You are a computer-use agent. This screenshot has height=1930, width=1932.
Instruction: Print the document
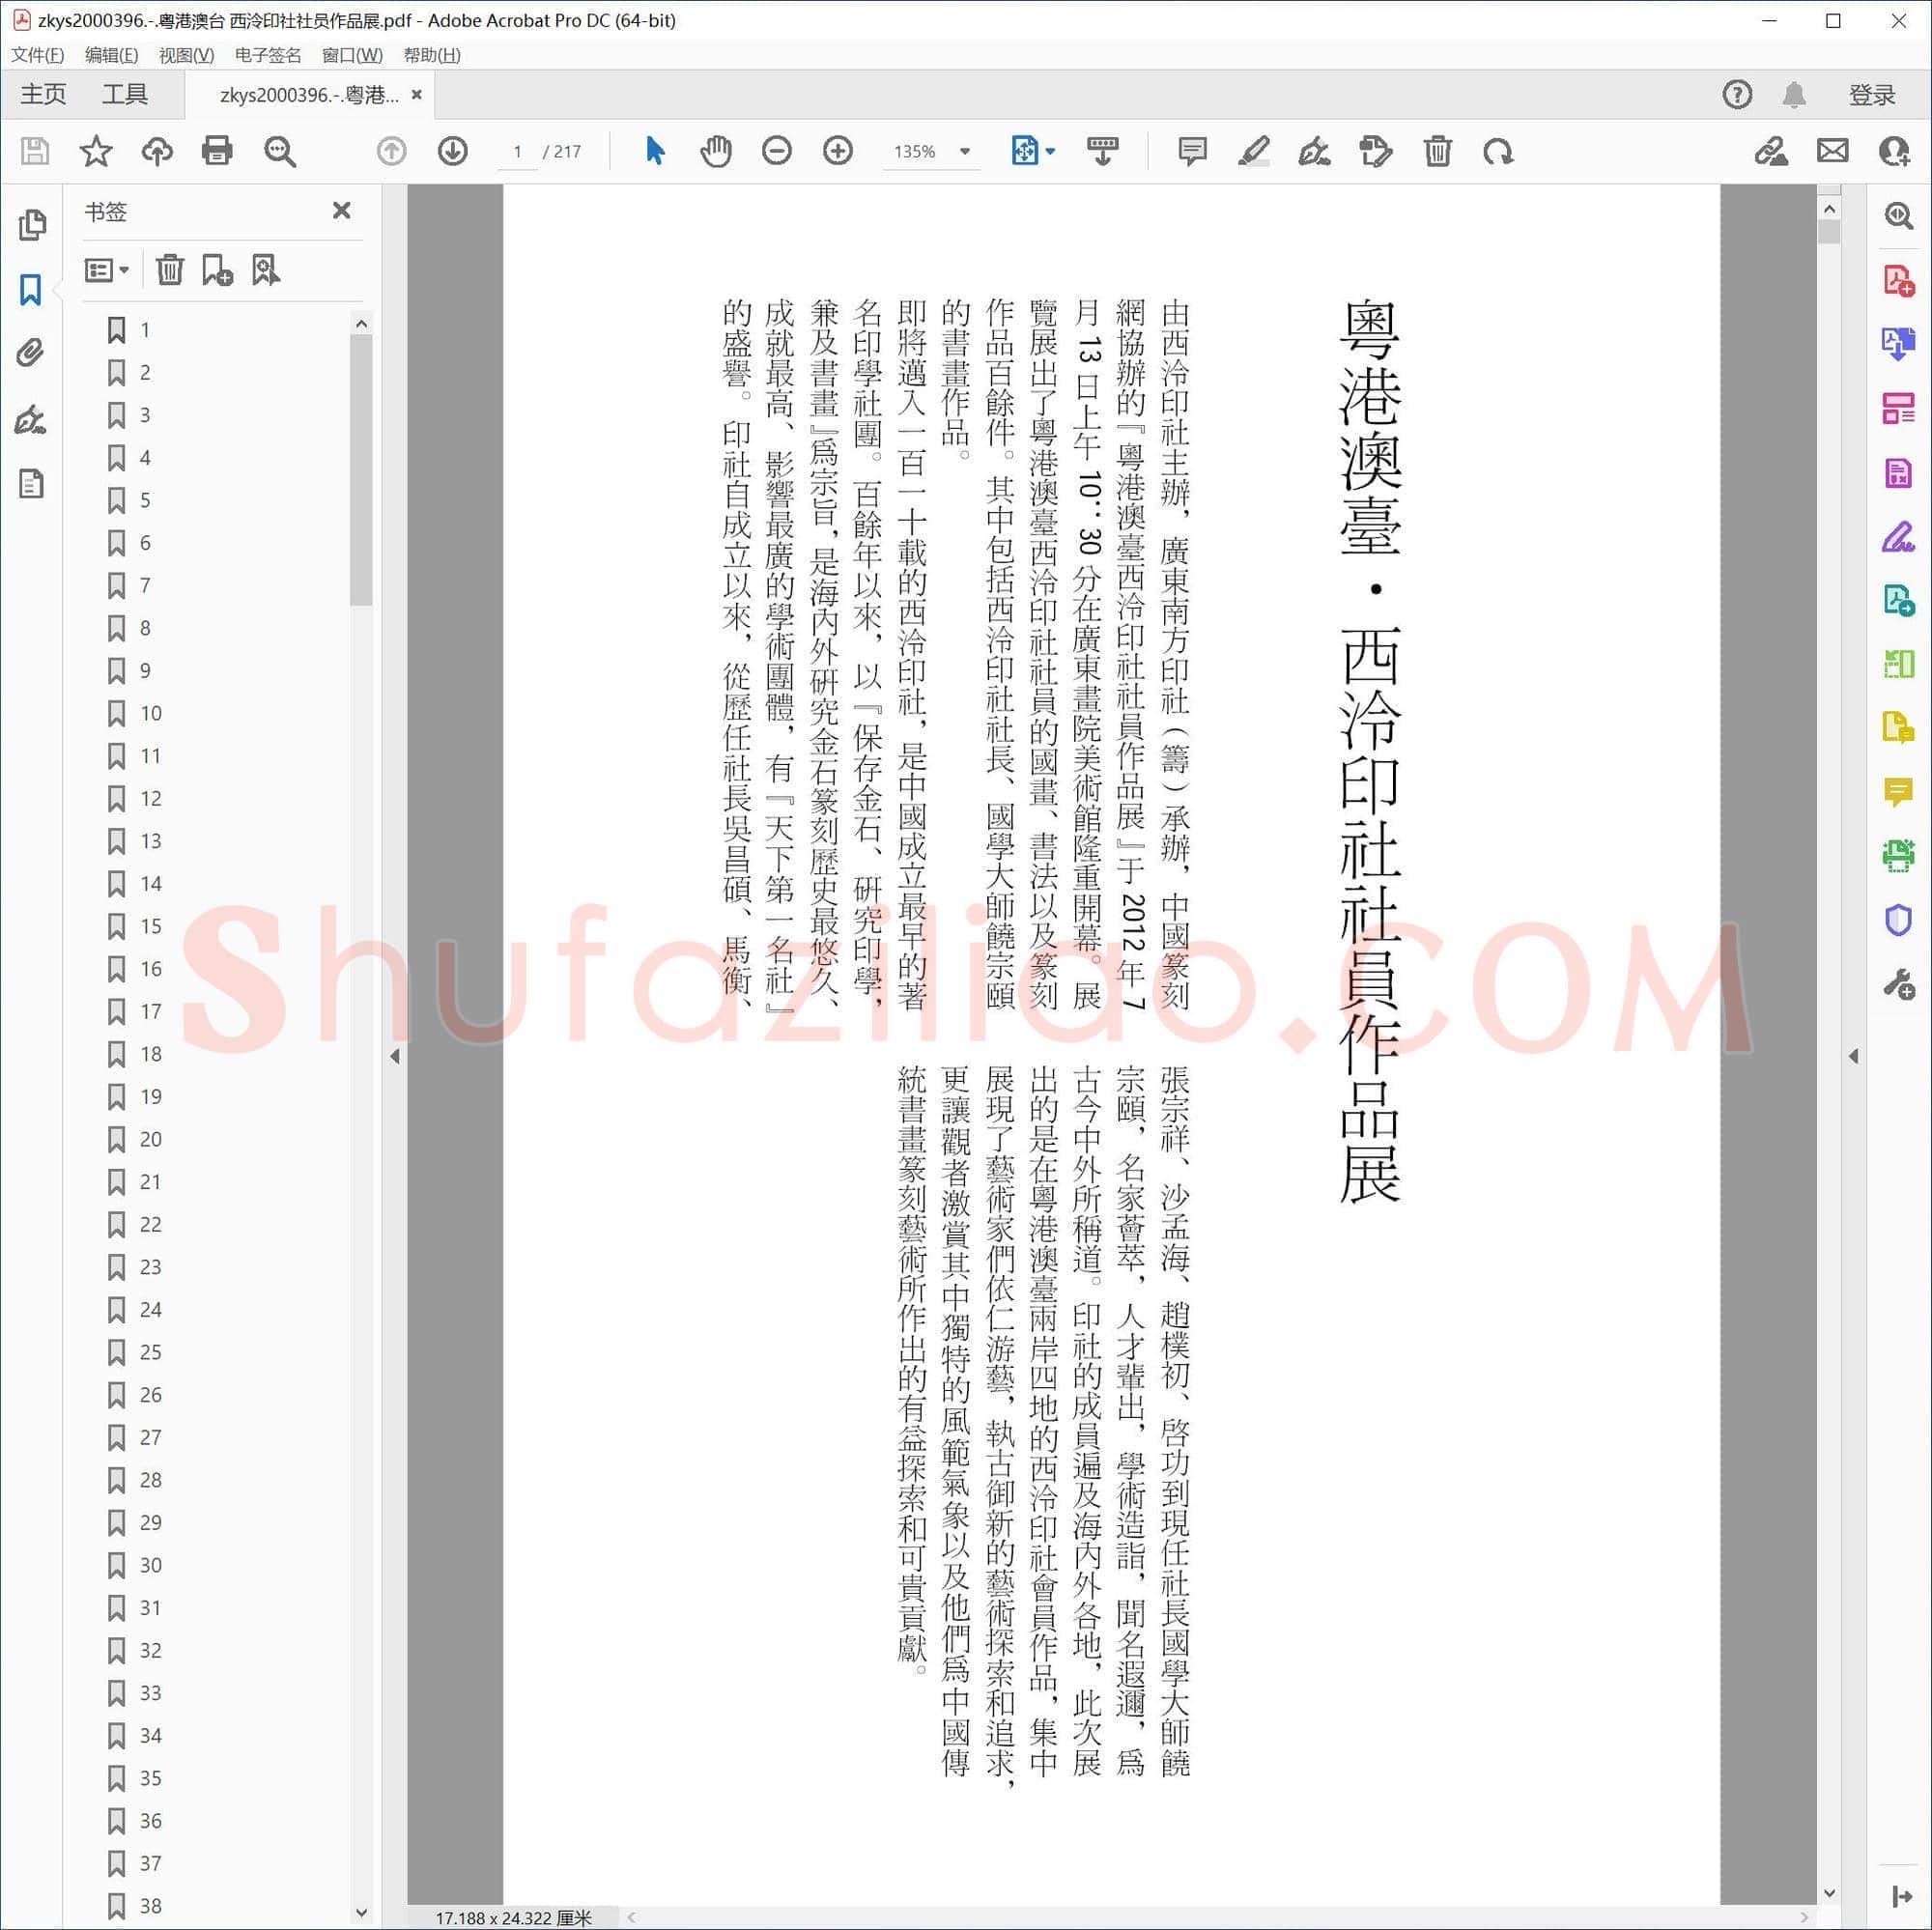click(217, 151)
